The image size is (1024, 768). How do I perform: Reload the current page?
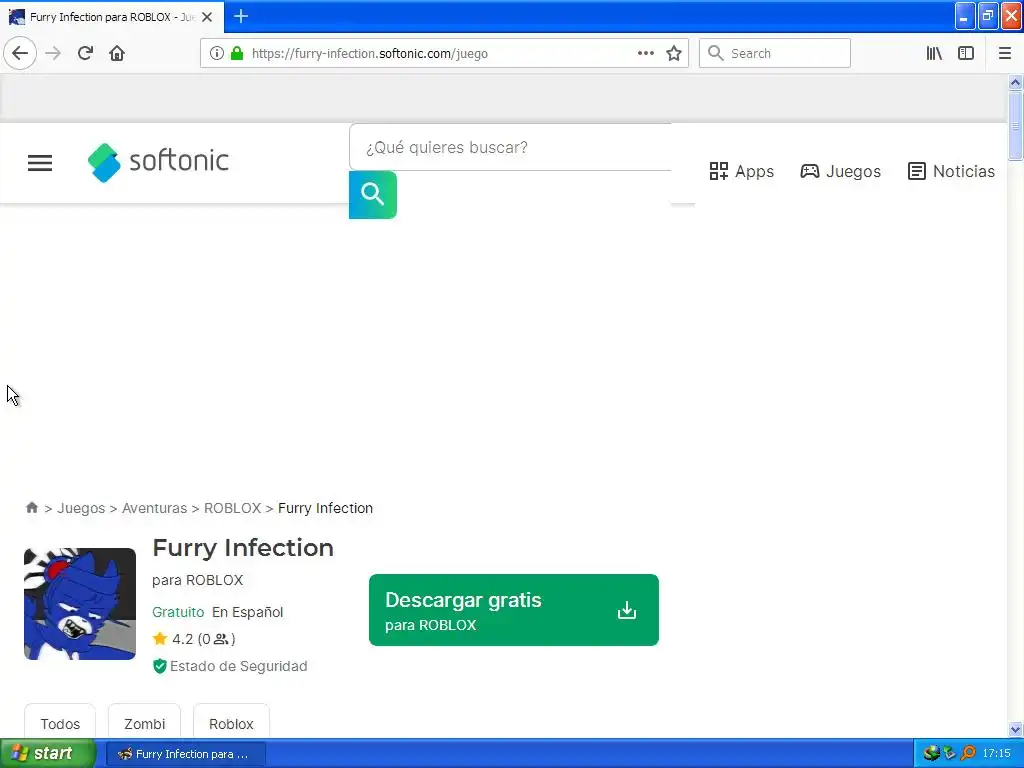click(85, 54)
